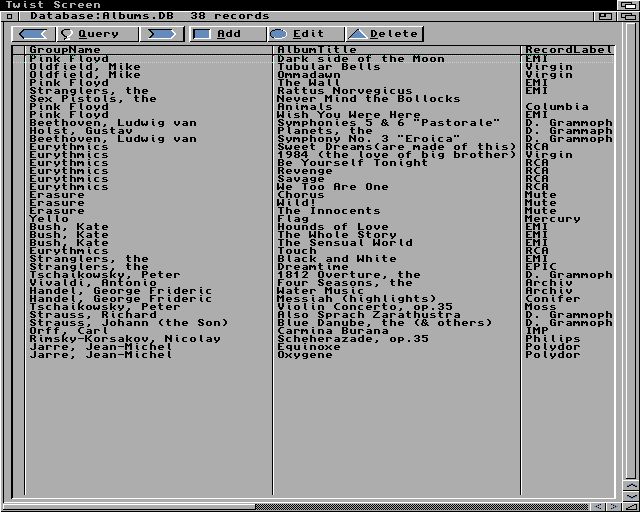Click the screen depth gadget on Twist Screen bar
Screen dimensions: 640x512
628,5
